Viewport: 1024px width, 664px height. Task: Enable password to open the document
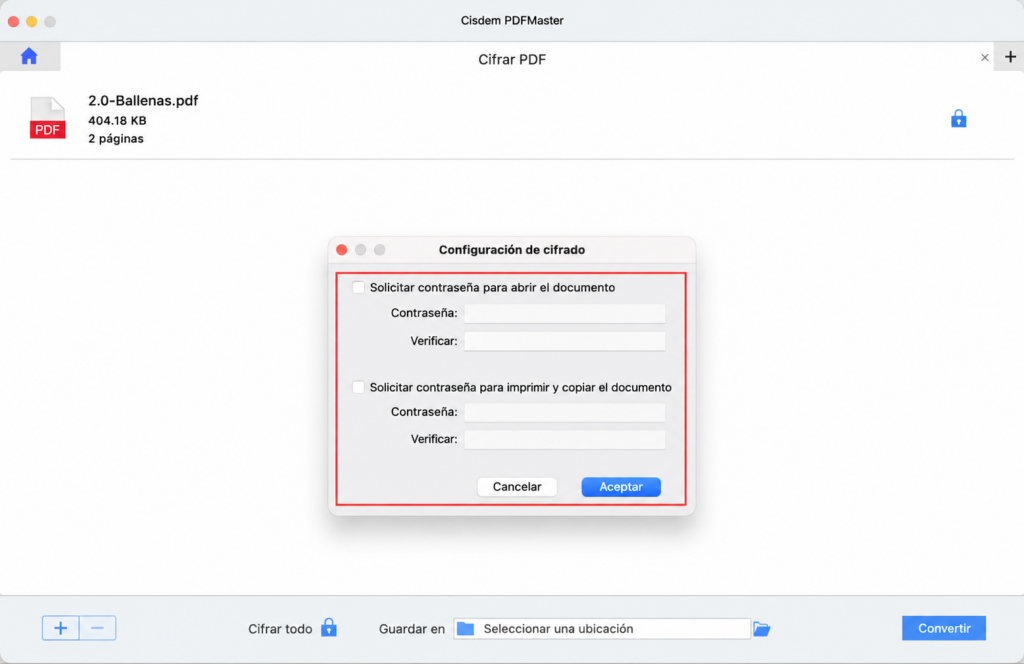point(358,287)
